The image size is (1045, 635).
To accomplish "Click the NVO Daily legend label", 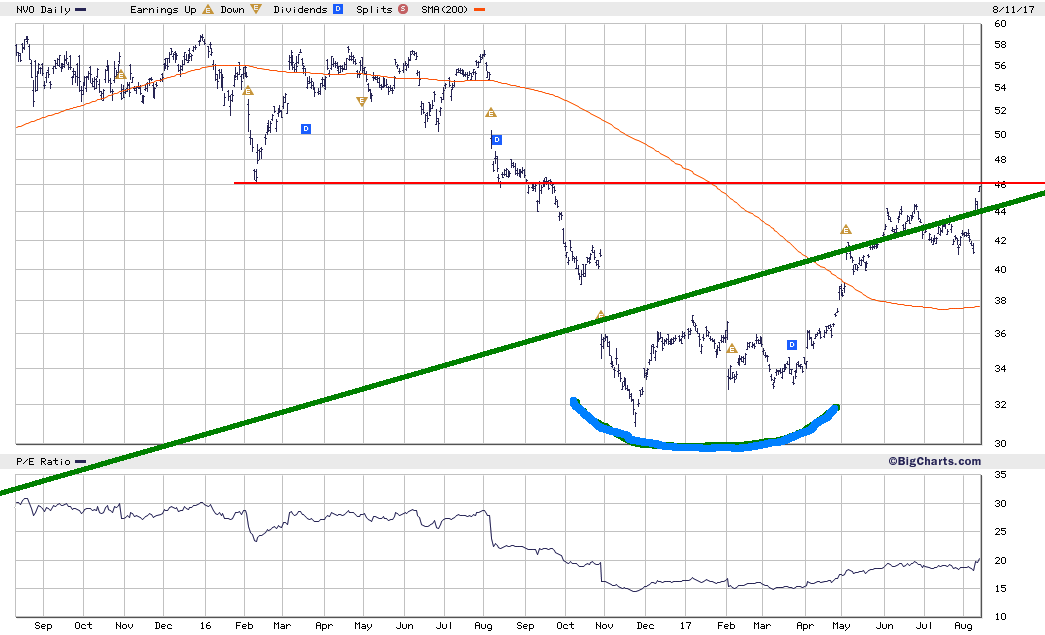I will [43, 9].
